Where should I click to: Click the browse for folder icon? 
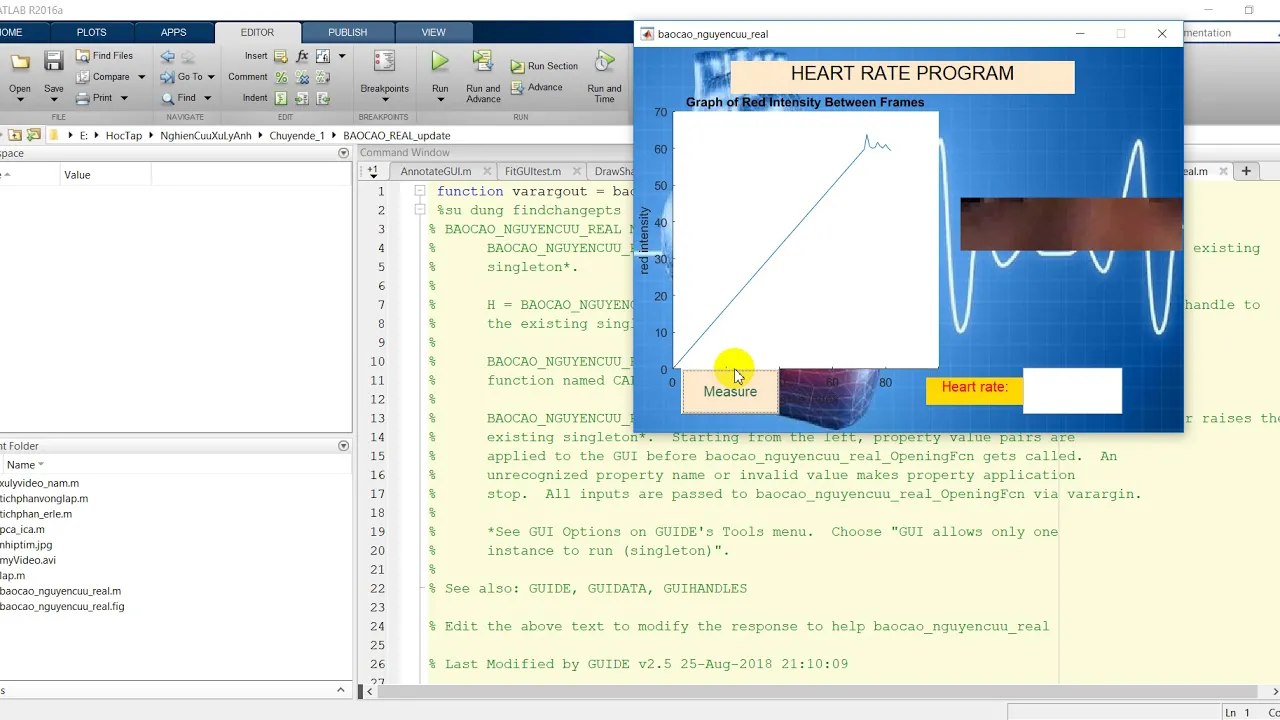(x=33, y=135)
